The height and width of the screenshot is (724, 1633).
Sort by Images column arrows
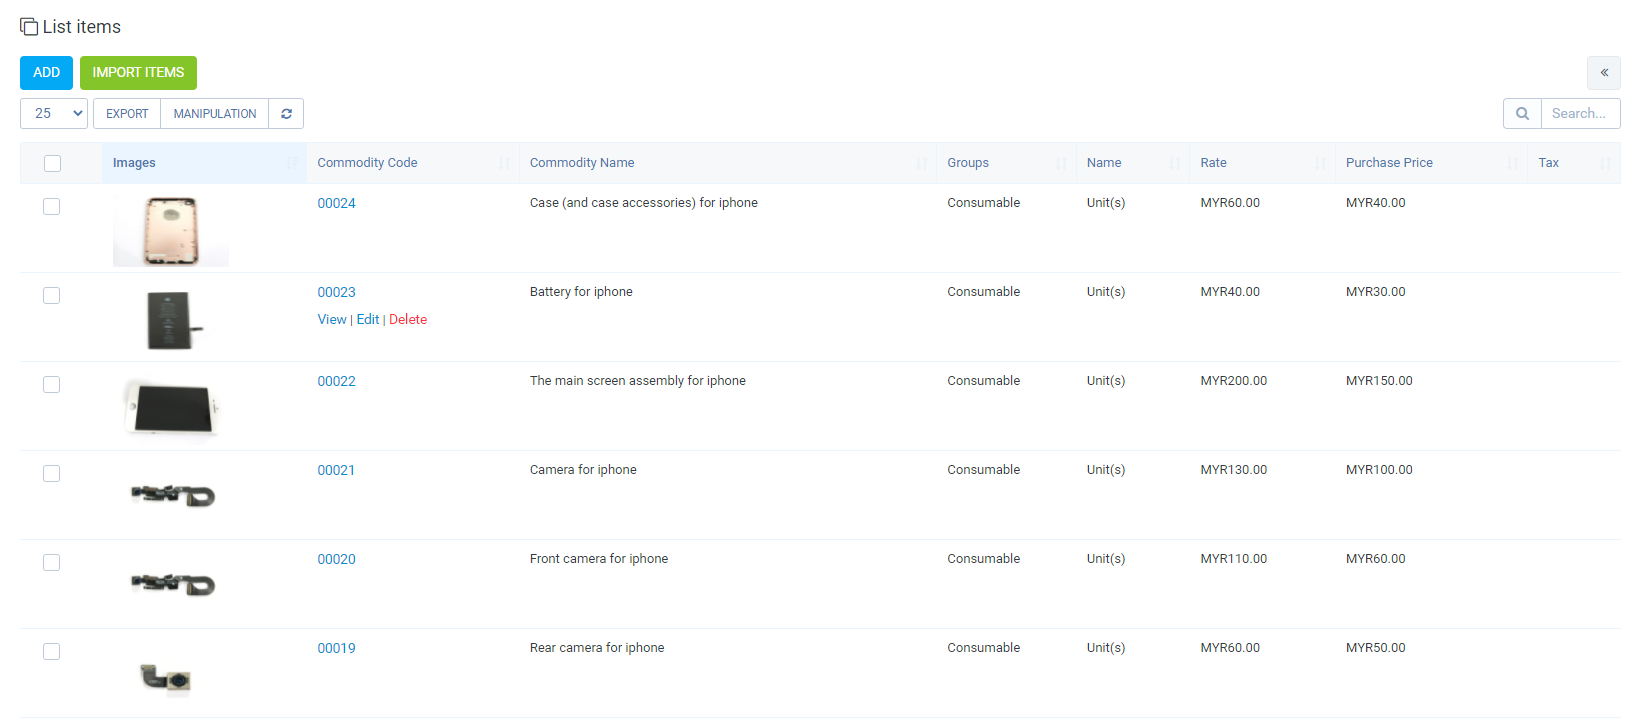pyautogui.click(x=292, y=163)
